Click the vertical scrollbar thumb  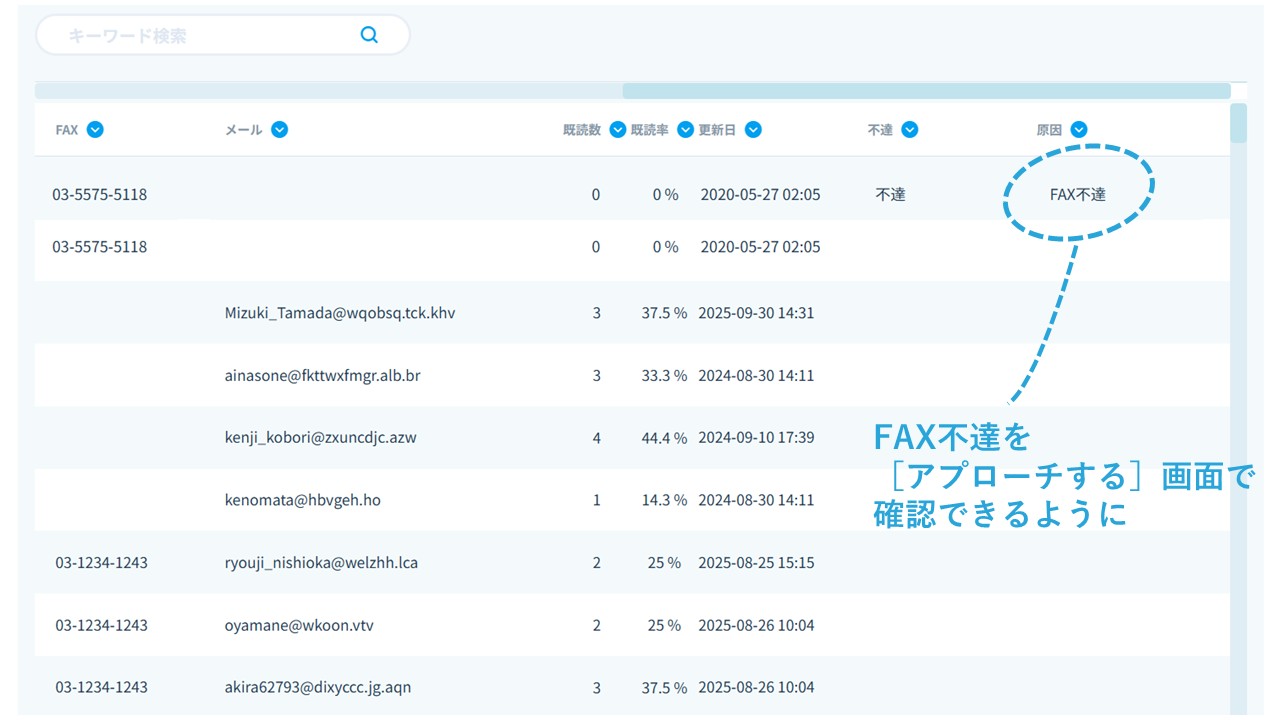click(x=1238, y=124)
